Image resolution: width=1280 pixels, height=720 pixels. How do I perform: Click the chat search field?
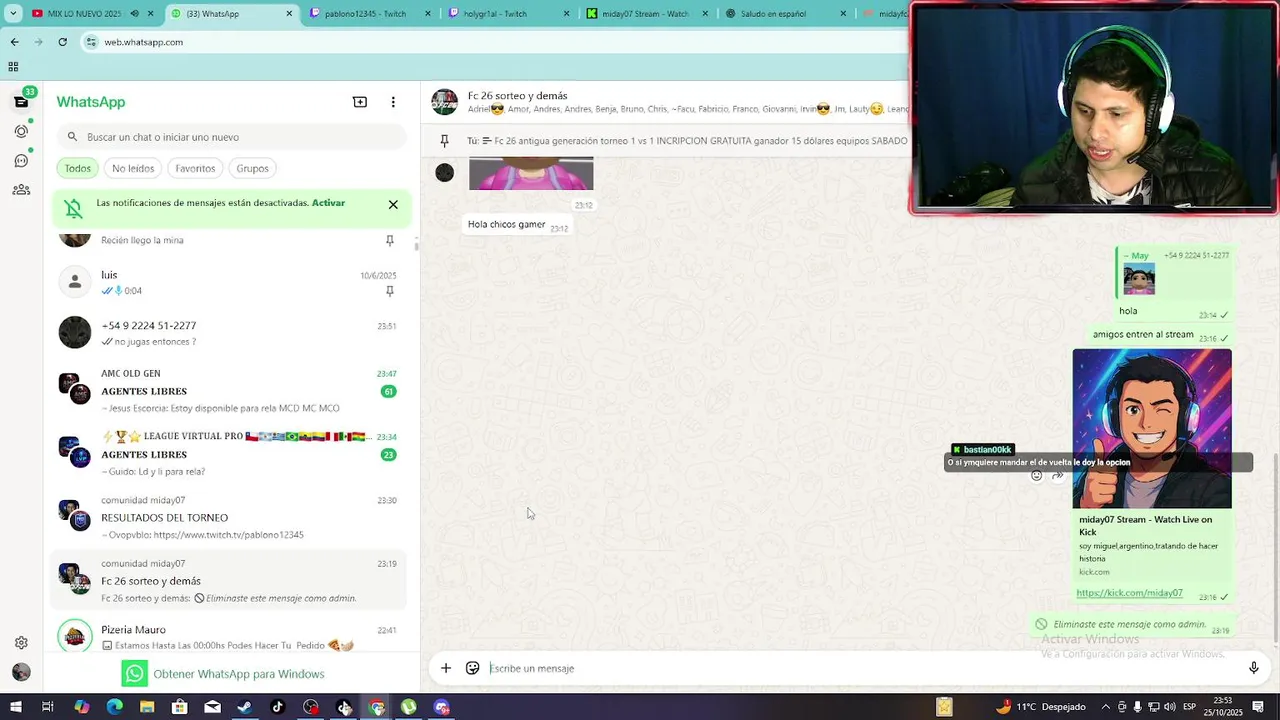232,137
